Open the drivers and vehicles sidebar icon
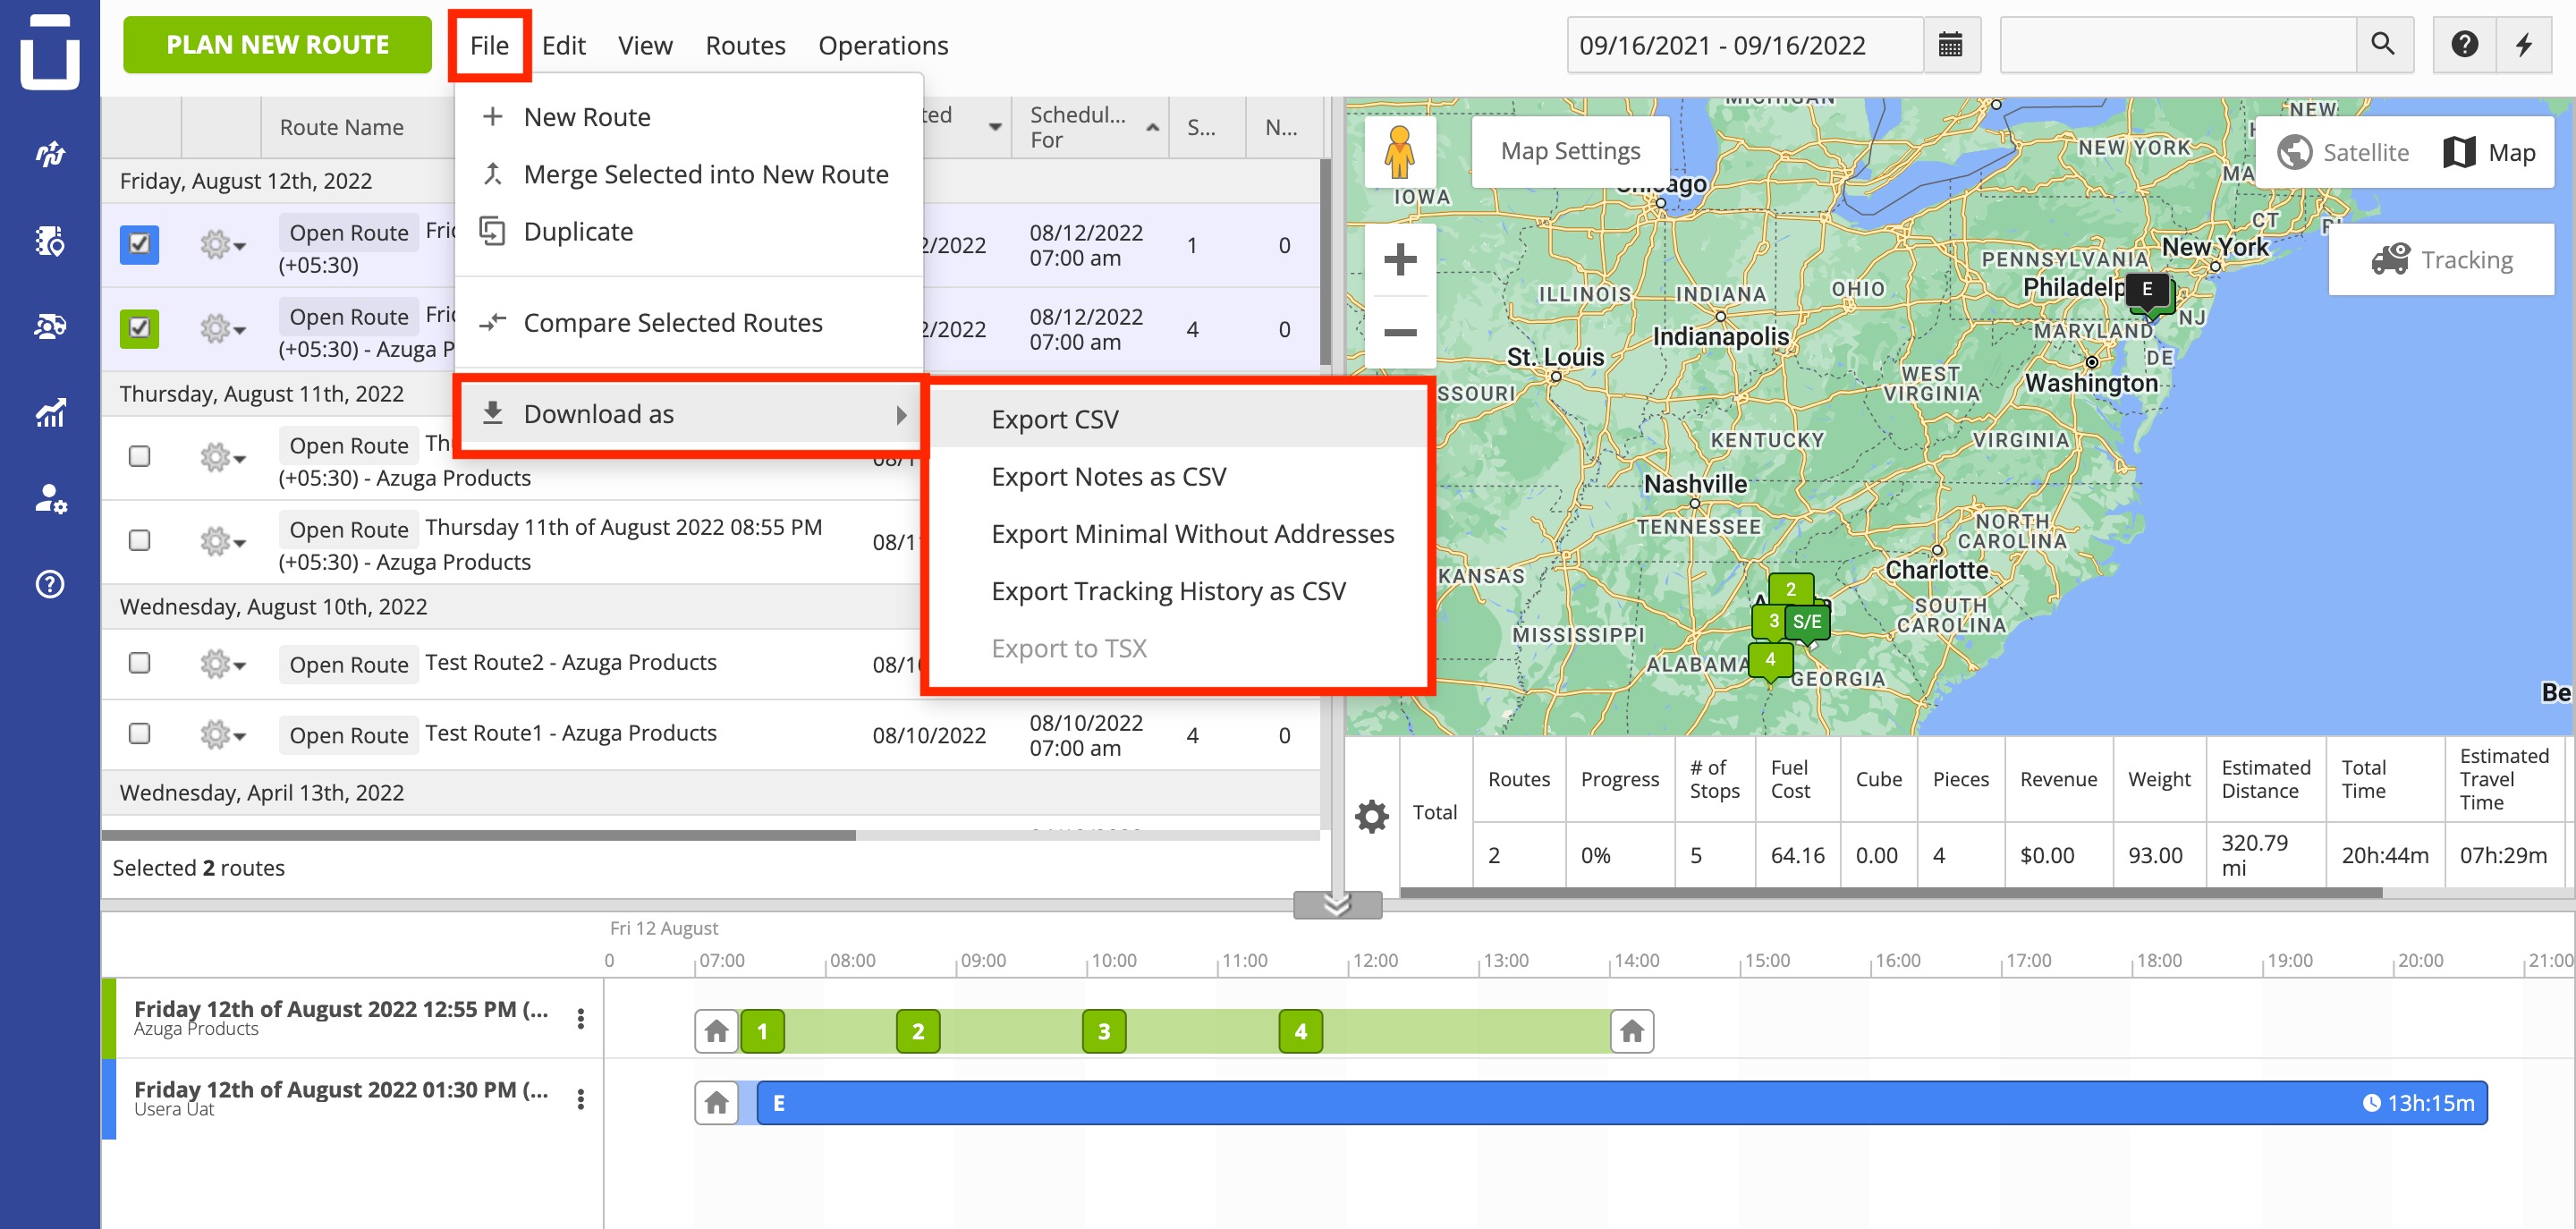The height and width of the screenshot is (1229, 2576). coord(50,326)
